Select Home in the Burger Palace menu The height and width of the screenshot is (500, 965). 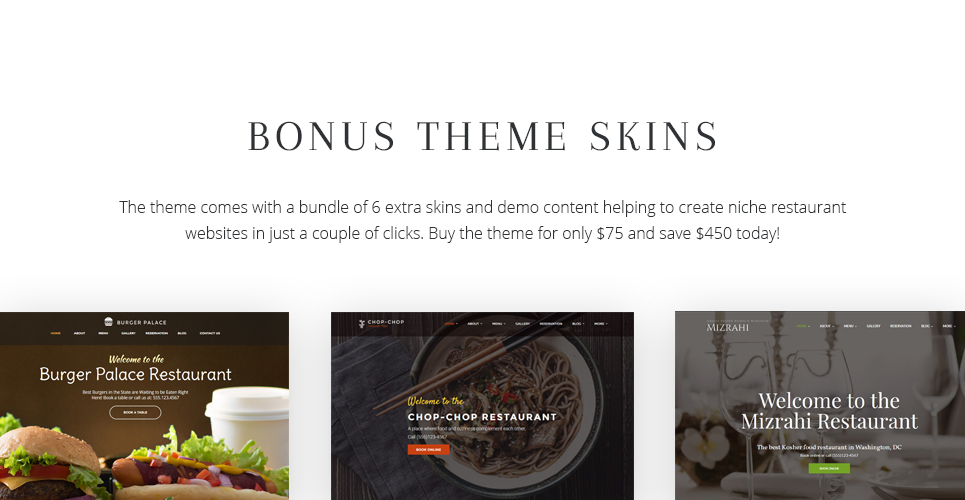[x=55, y=333]
